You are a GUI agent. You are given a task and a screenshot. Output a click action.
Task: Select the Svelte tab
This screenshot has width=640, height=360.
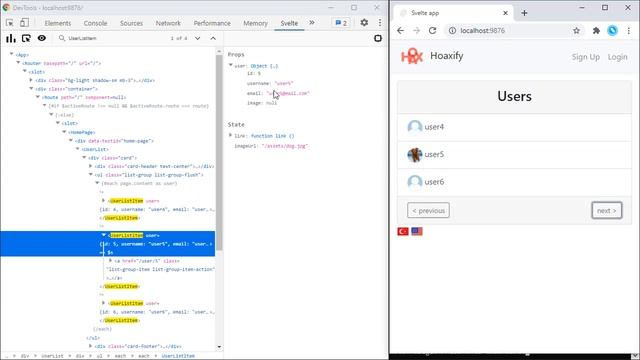[x=289, y=23]
